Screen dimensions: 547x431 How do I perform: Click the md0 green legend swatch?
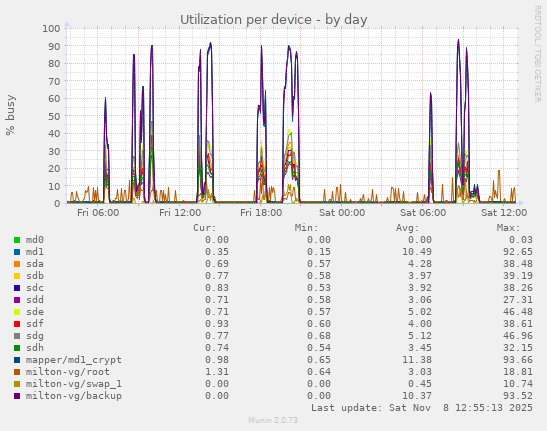coord(17,240)
